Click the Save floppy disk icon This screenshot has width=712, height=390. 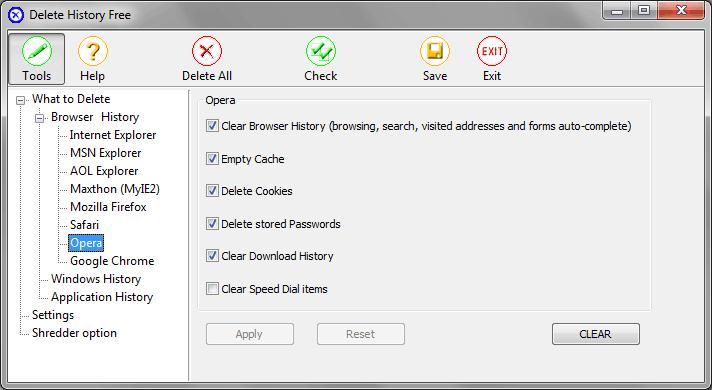(x=435, y=51)
